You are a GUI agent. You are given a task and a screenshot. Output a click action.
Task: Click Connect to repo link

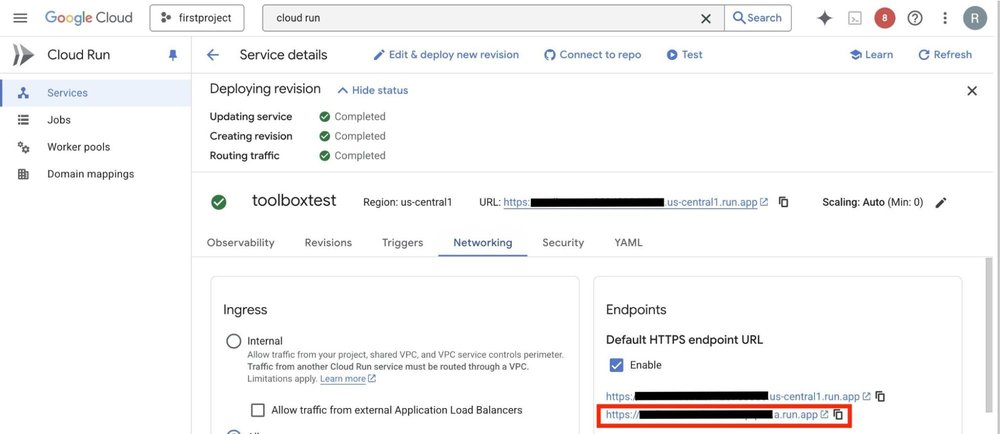coord(593,55)
